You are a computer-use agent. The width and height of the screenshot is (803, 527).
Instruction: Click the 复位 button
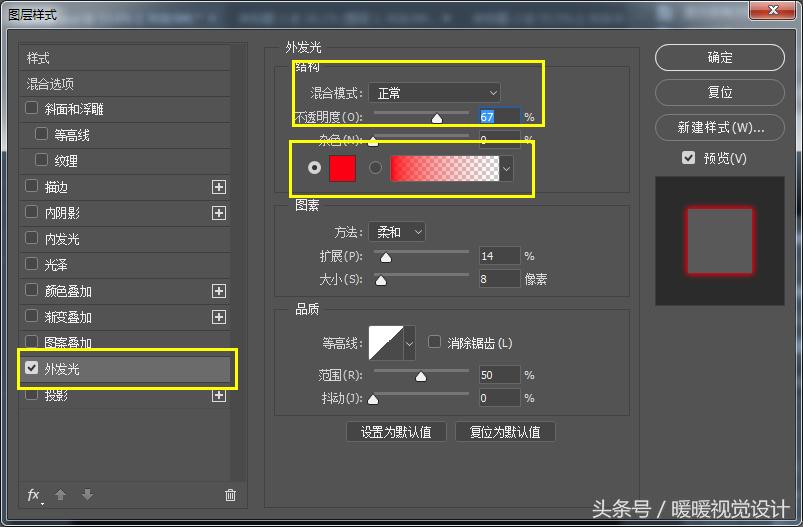(720, 92)
